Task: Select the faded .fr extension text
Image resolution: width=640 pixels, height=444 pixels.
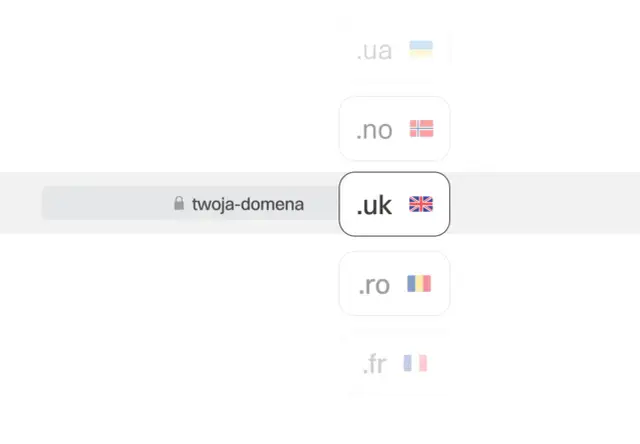Action: 374,365
